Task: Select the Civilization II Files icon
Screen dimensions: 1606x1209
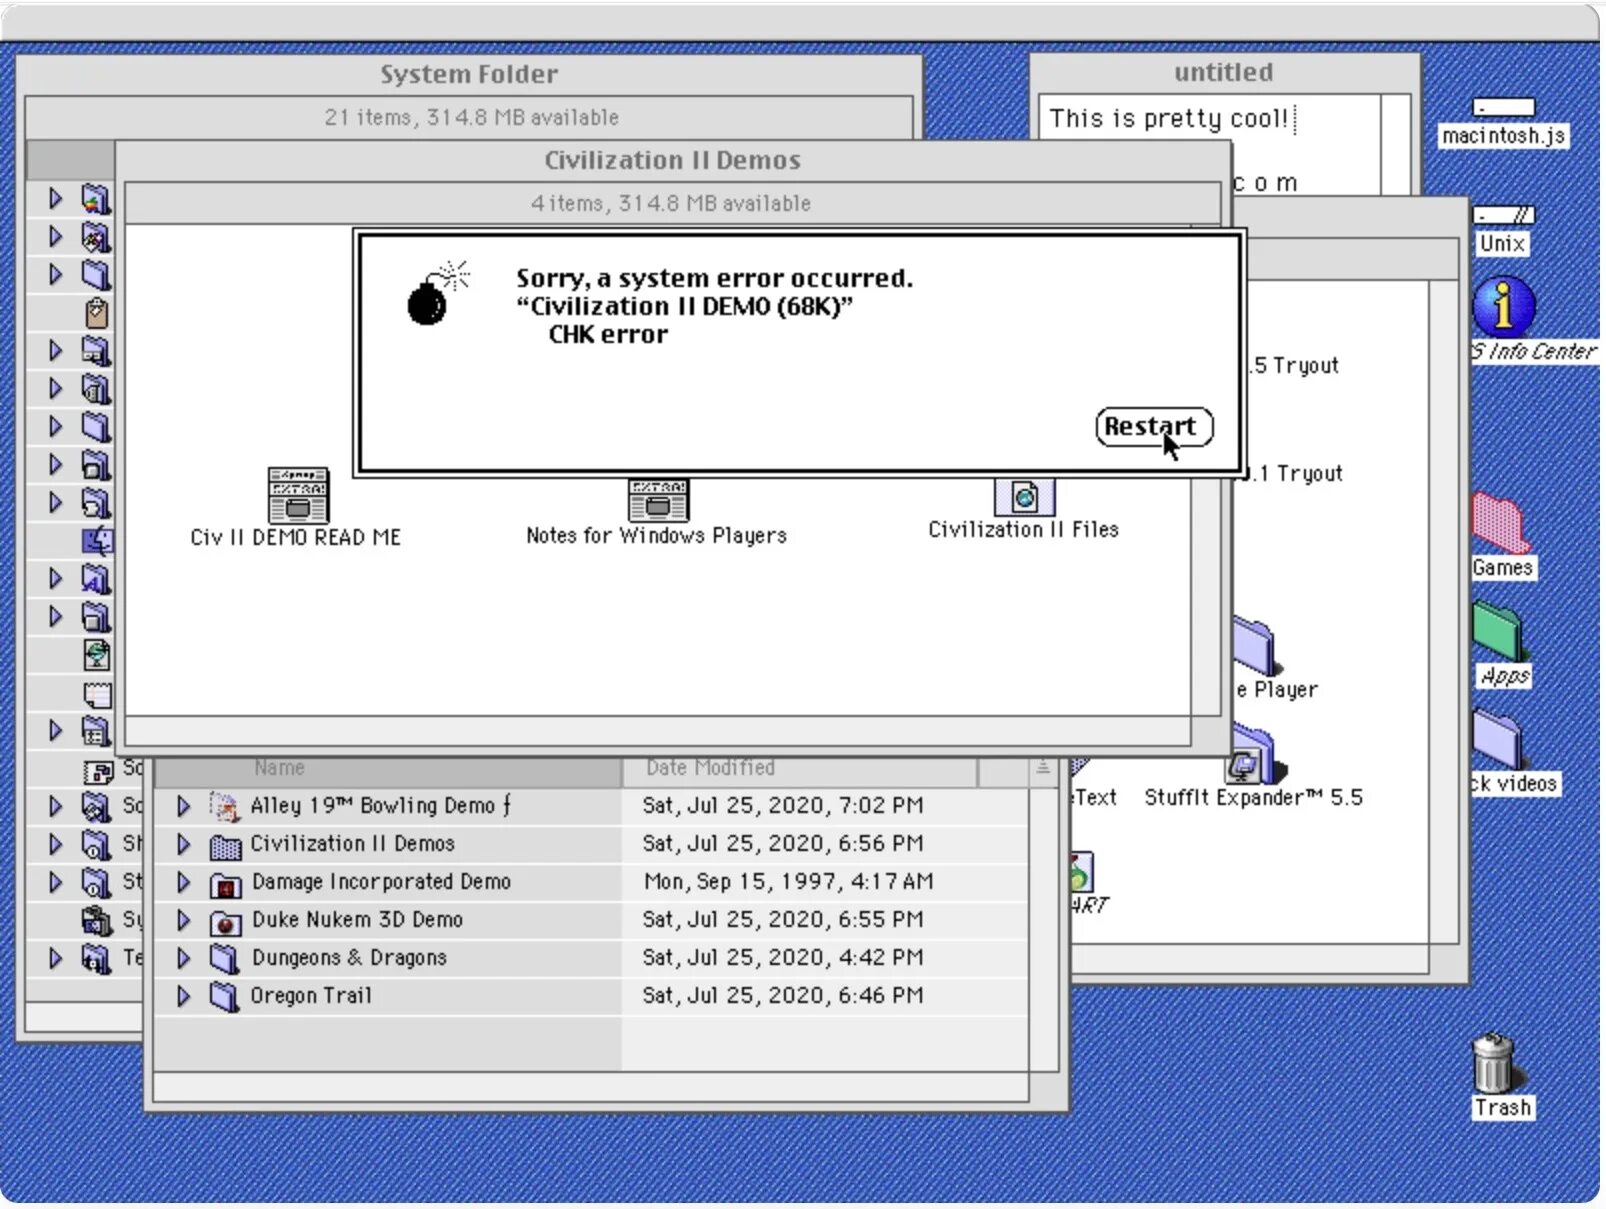Action: click(1024, 497)
